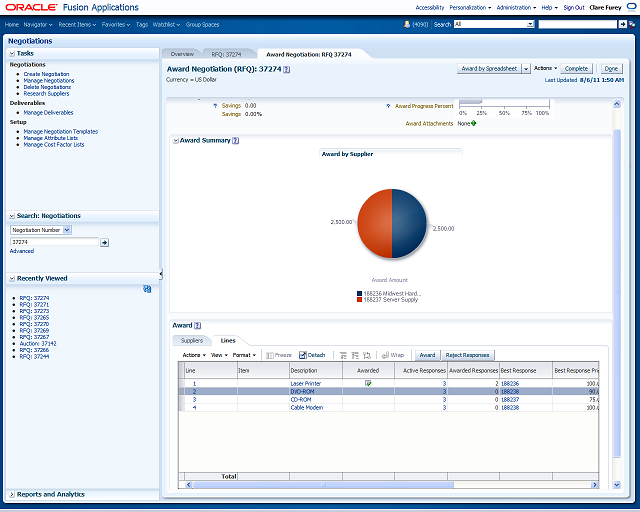Image resolution: width=640 pixels, height=512 pixels.
Task: Open the worklist notifications bell icon
Action: click(407, 24)
